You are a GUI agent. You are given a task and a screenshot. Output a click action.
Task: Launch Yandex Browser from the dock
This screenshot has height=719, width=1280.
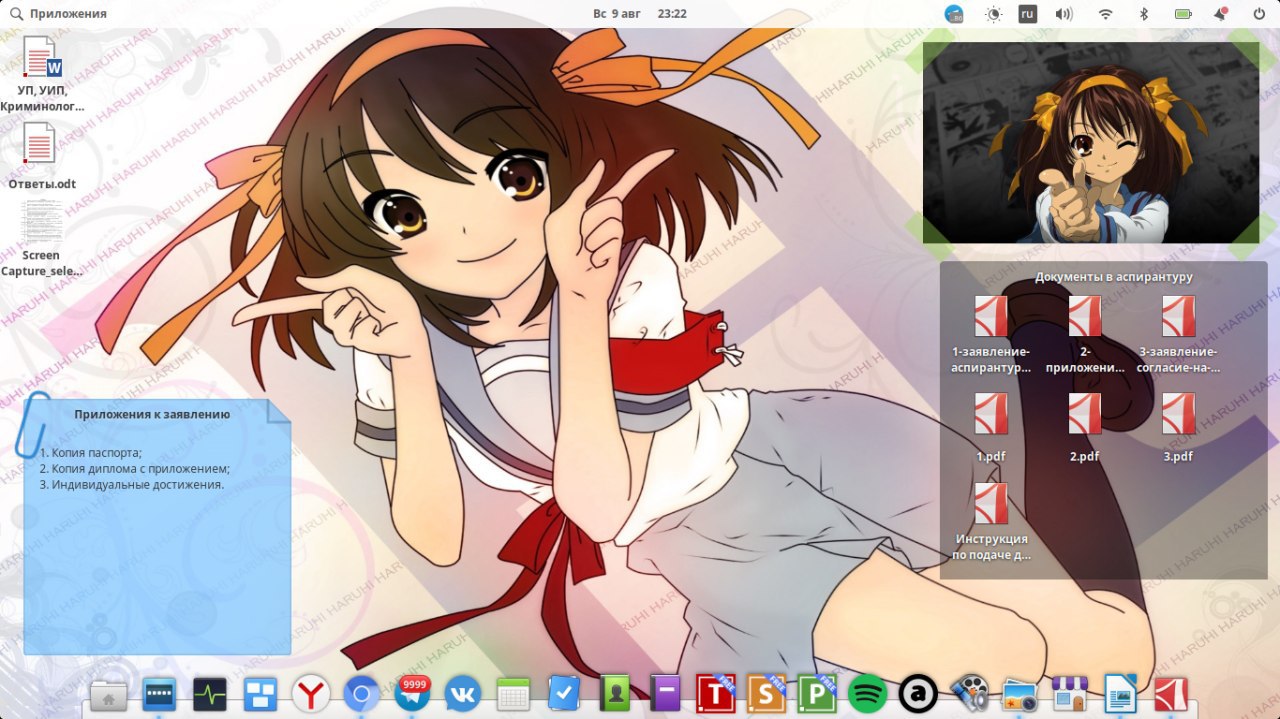pyautogui.click(x=311, y=694)
